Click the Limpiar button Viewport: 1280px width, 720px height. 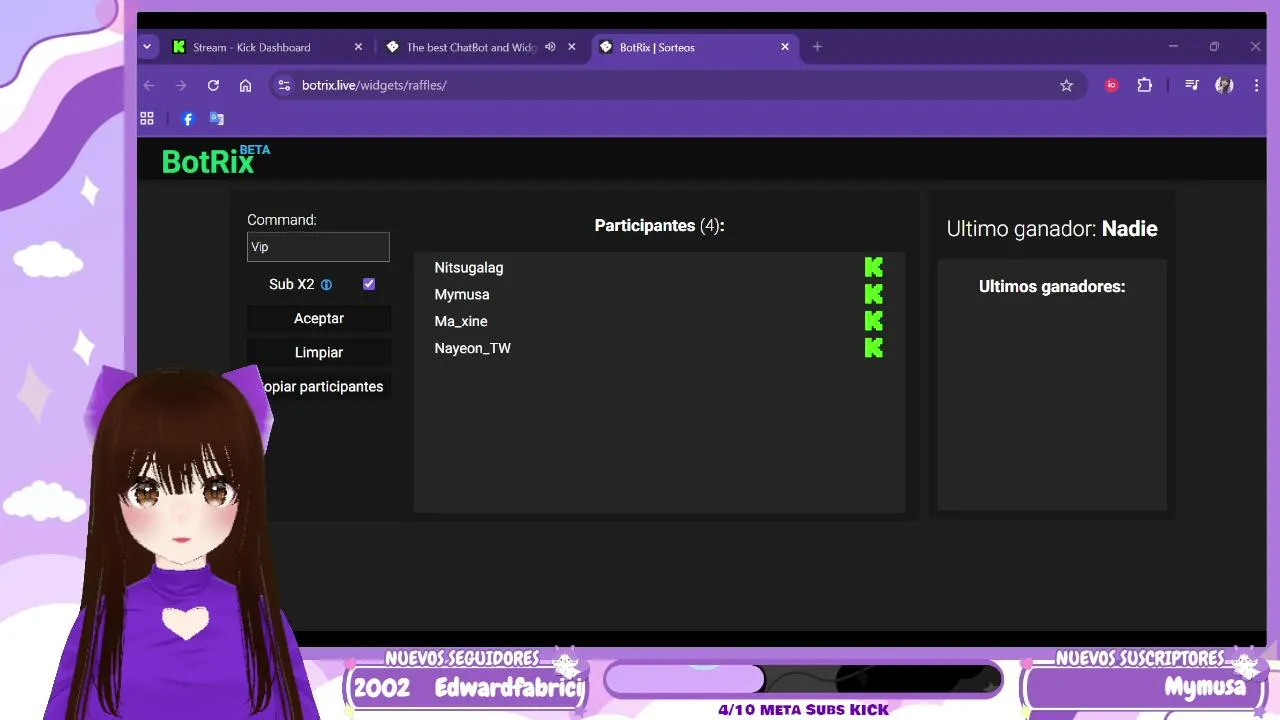(x=318, y=352)
